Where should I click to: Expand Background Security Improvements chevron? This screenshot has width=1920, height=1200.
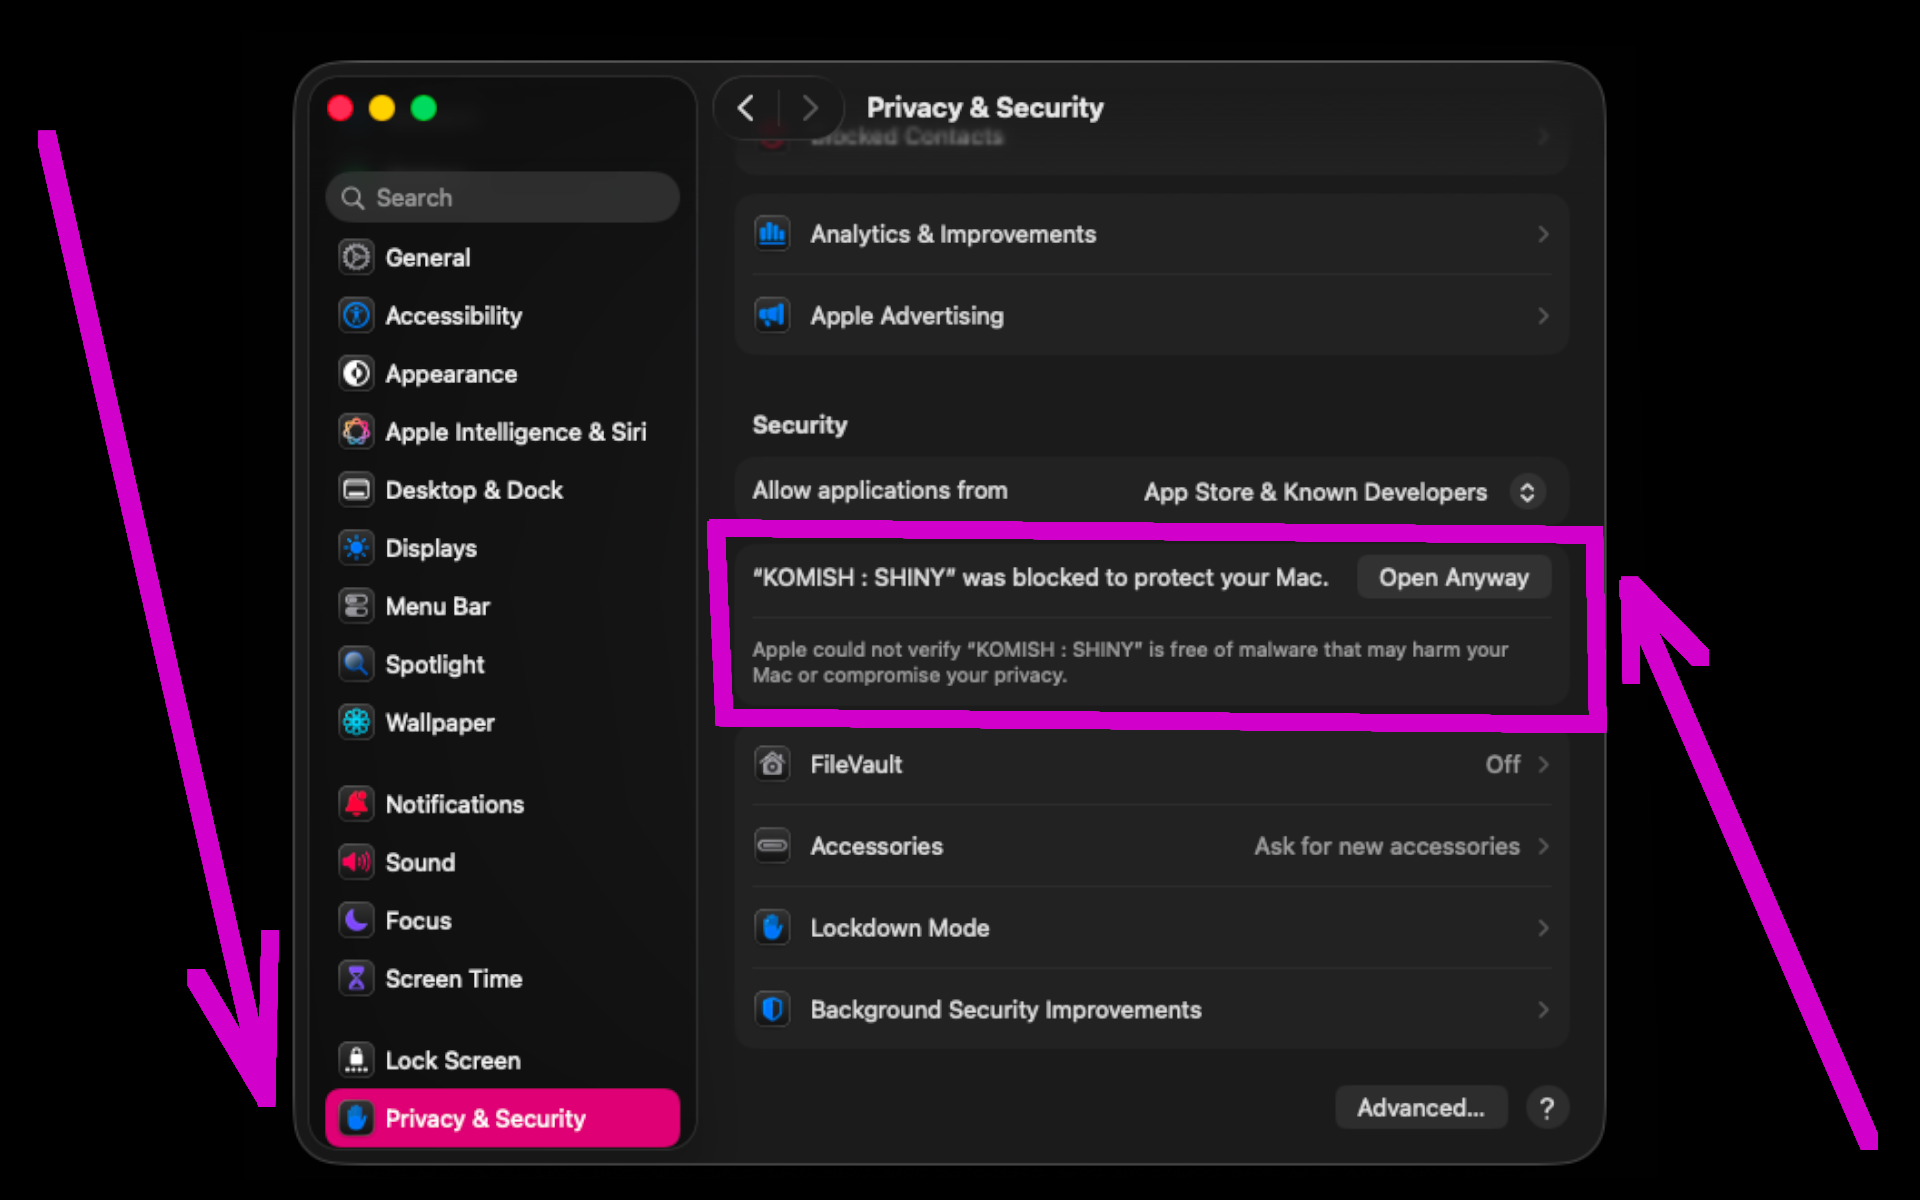[x=1543, y=1010]
